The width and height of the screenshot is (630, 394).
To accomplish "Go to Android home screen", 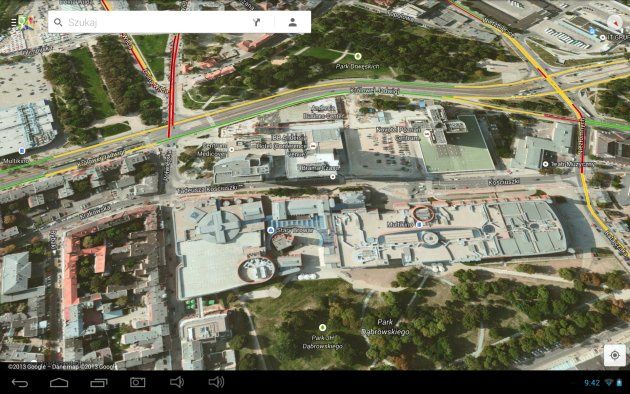I will (x=59, y=383).
